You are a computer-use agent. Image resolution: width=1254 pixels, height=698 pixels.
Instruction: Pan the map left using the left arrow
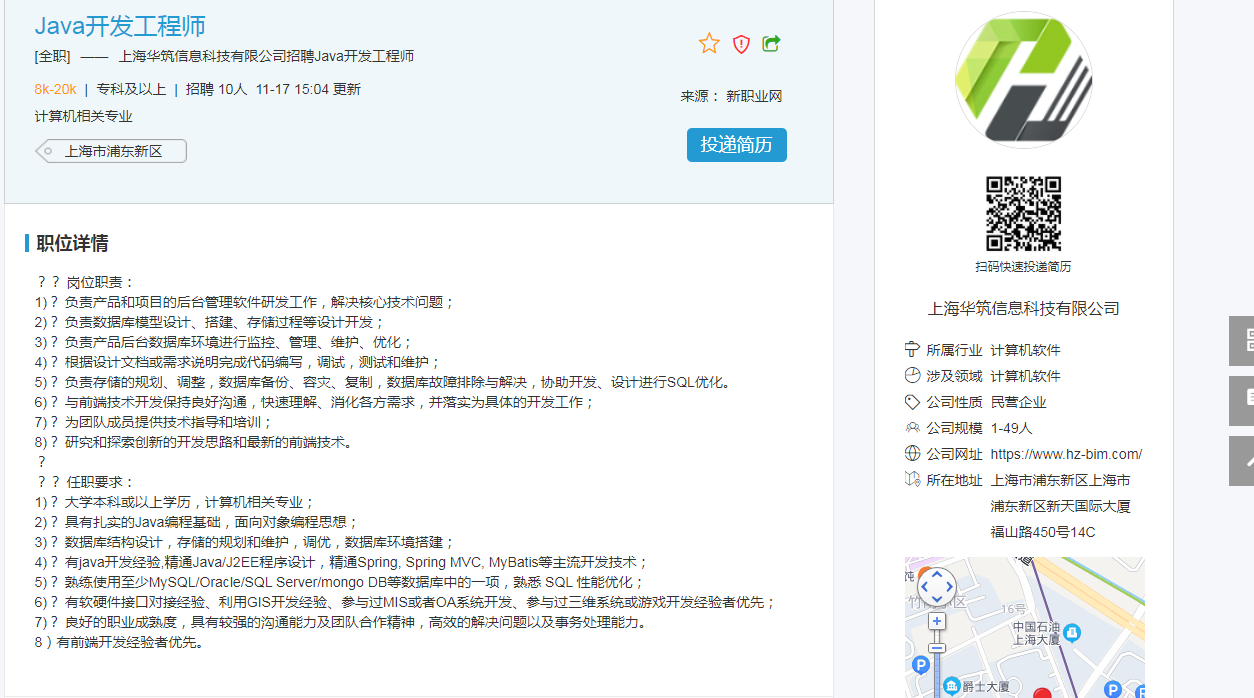pyautogui.click(x=923, y=588)
